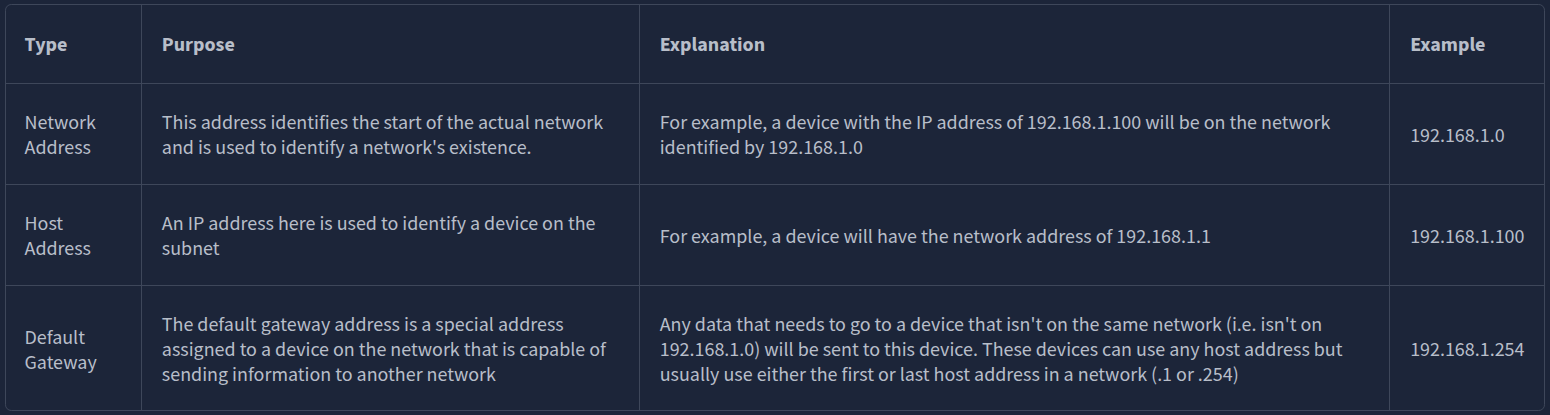Select the Explanation column header
The width and height of the screenshot is (1550, 415).
pos(712,45)
